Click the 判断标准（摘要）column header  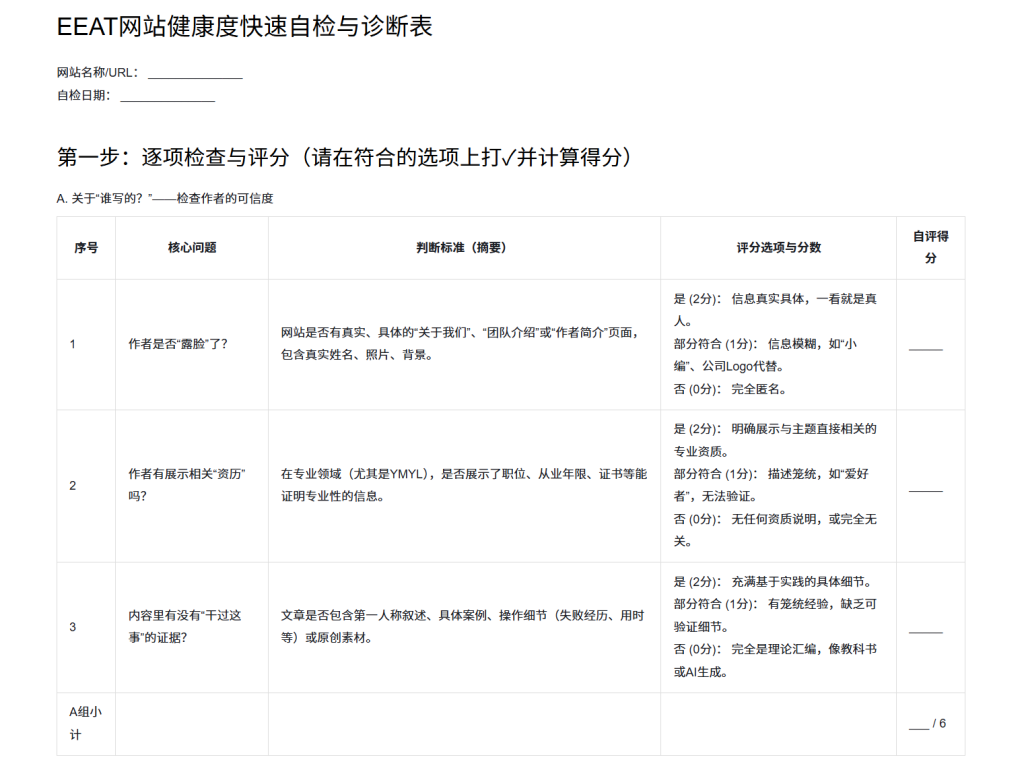pos(463,248)
